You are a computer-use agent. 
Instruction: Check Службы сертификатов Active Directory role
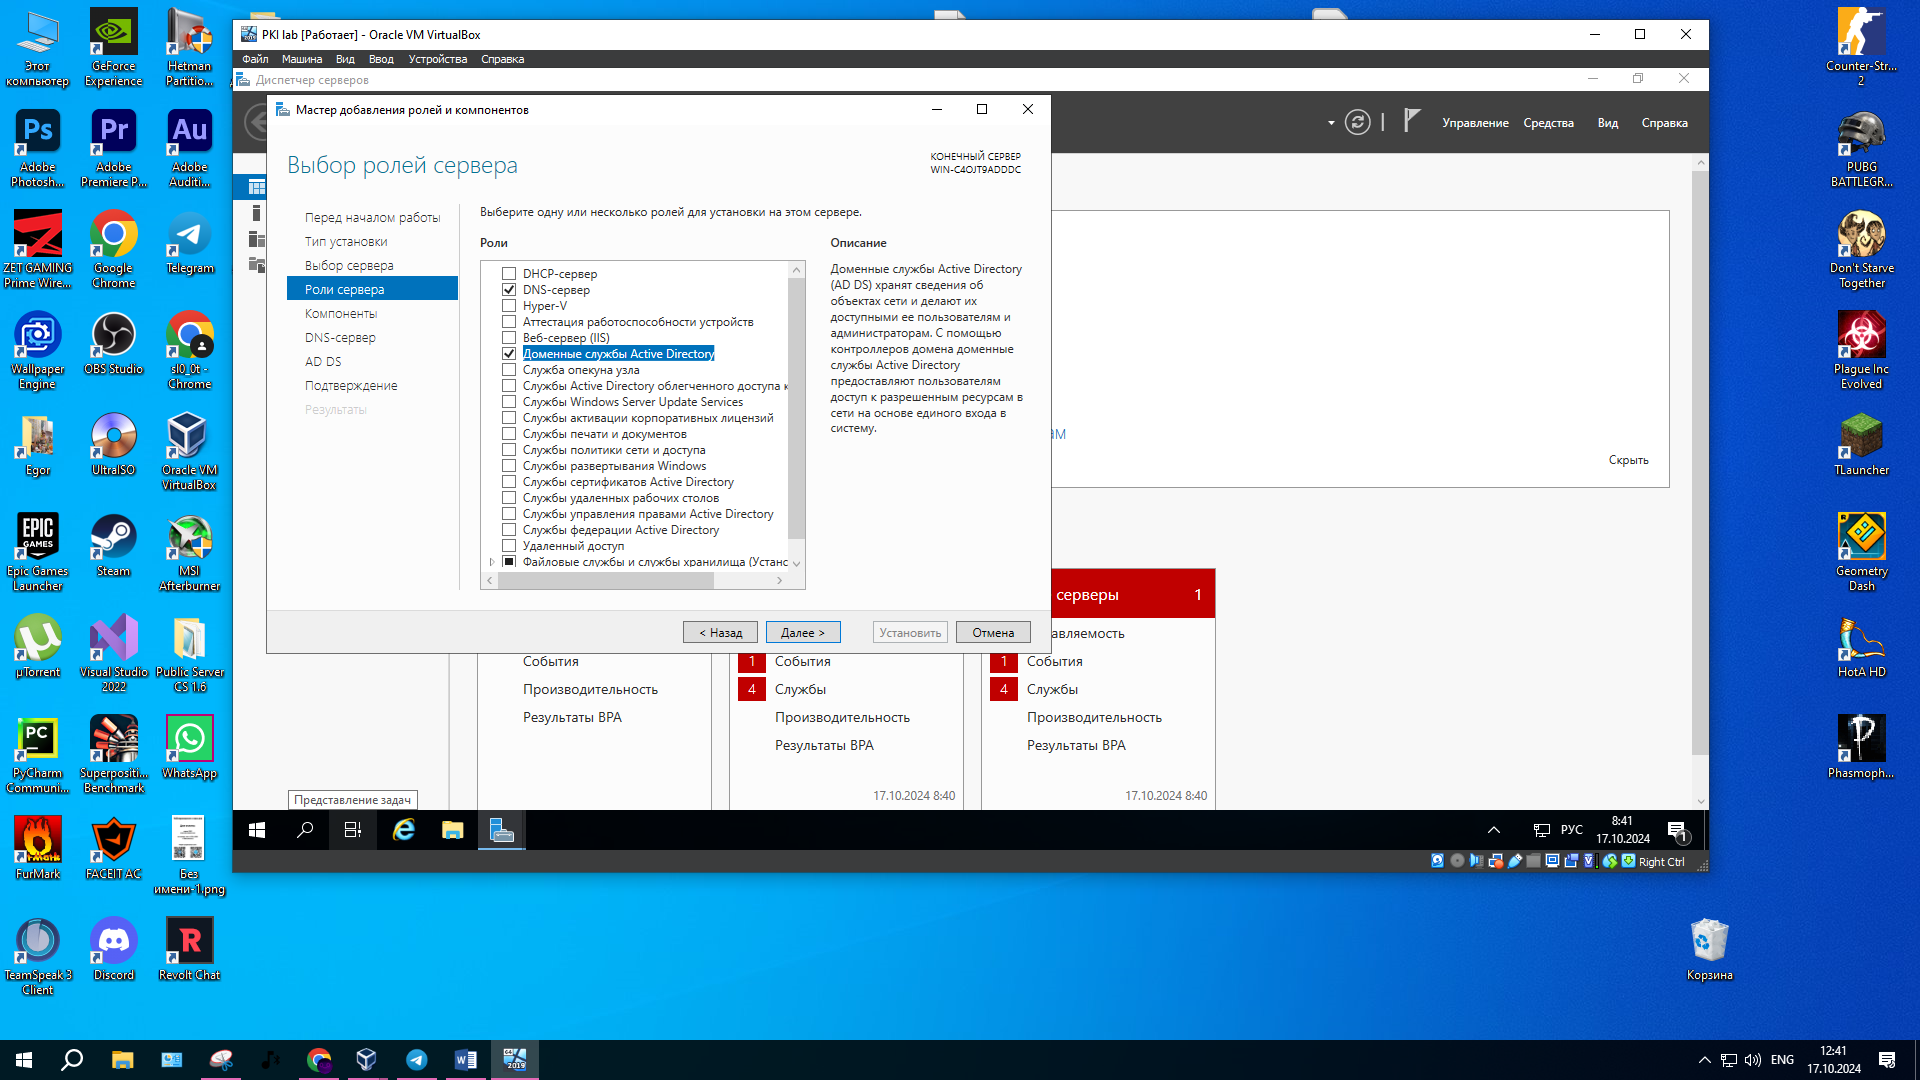coord(509,482)
